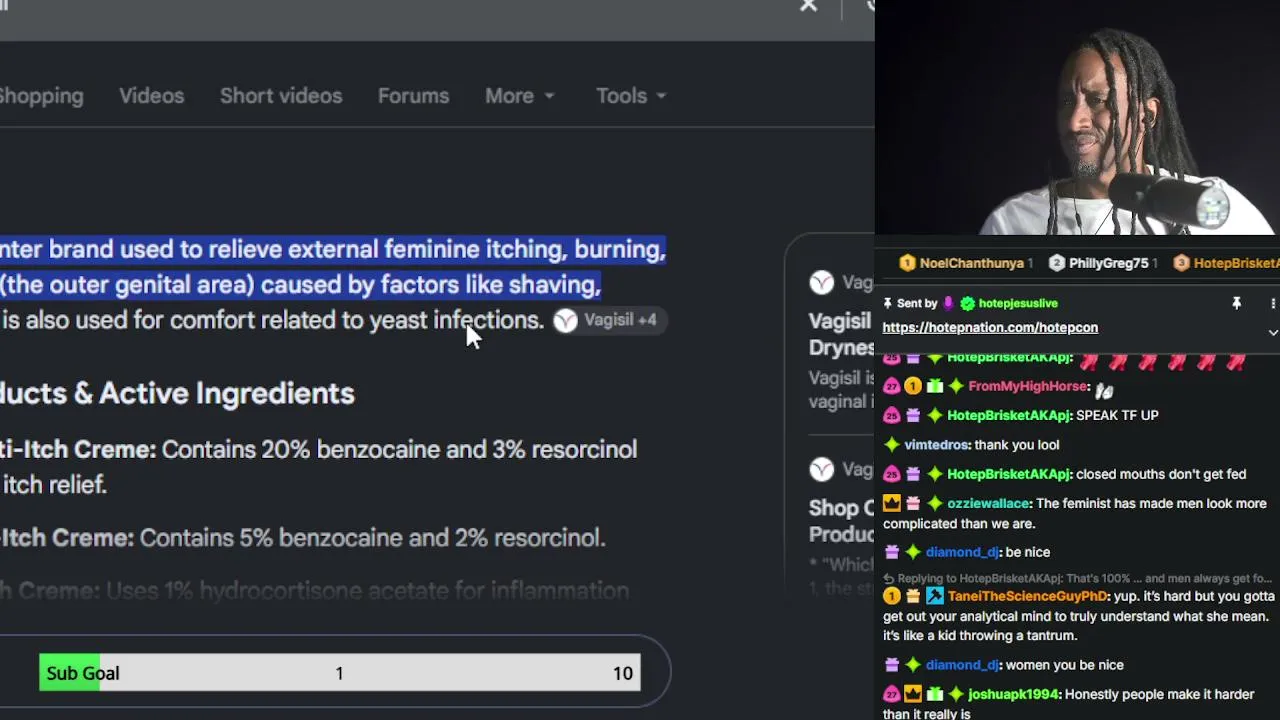This screenshot has width=1280, height=720.
Task: Click the pin icon beside Sent by
Action: coord(887,303)
